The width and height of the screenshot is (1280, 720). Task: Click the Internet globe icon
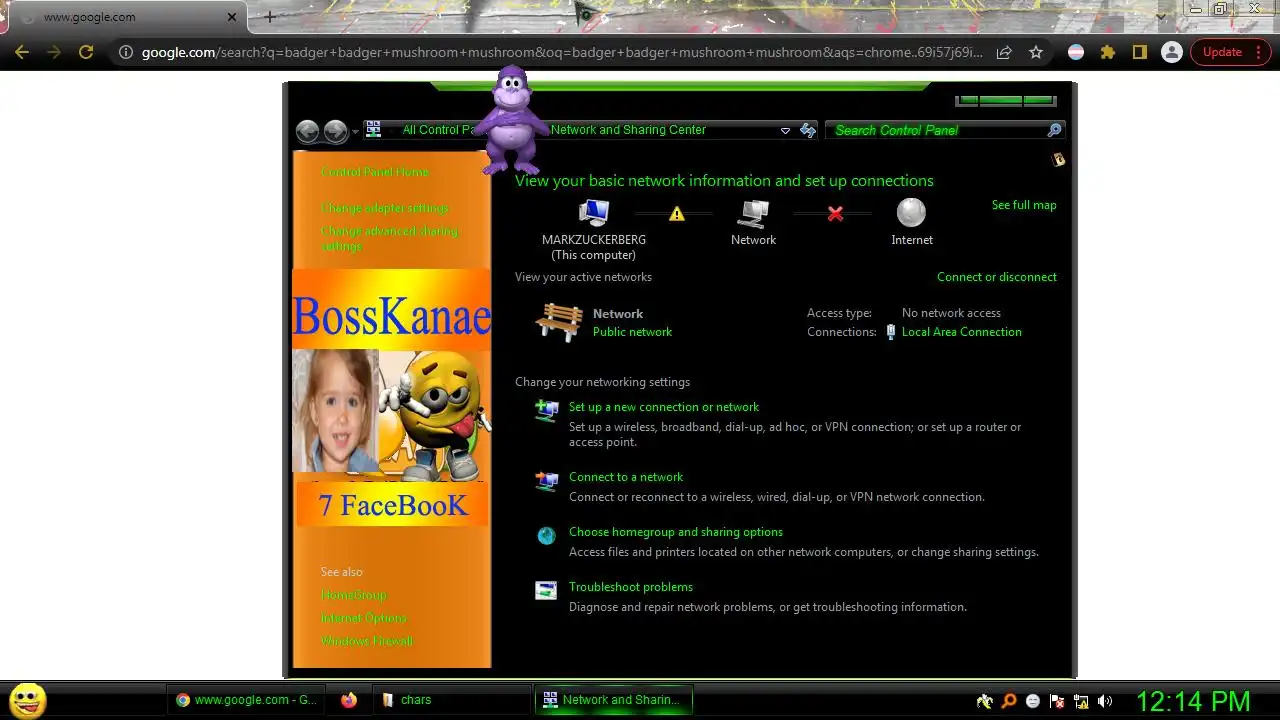[911, 213]
